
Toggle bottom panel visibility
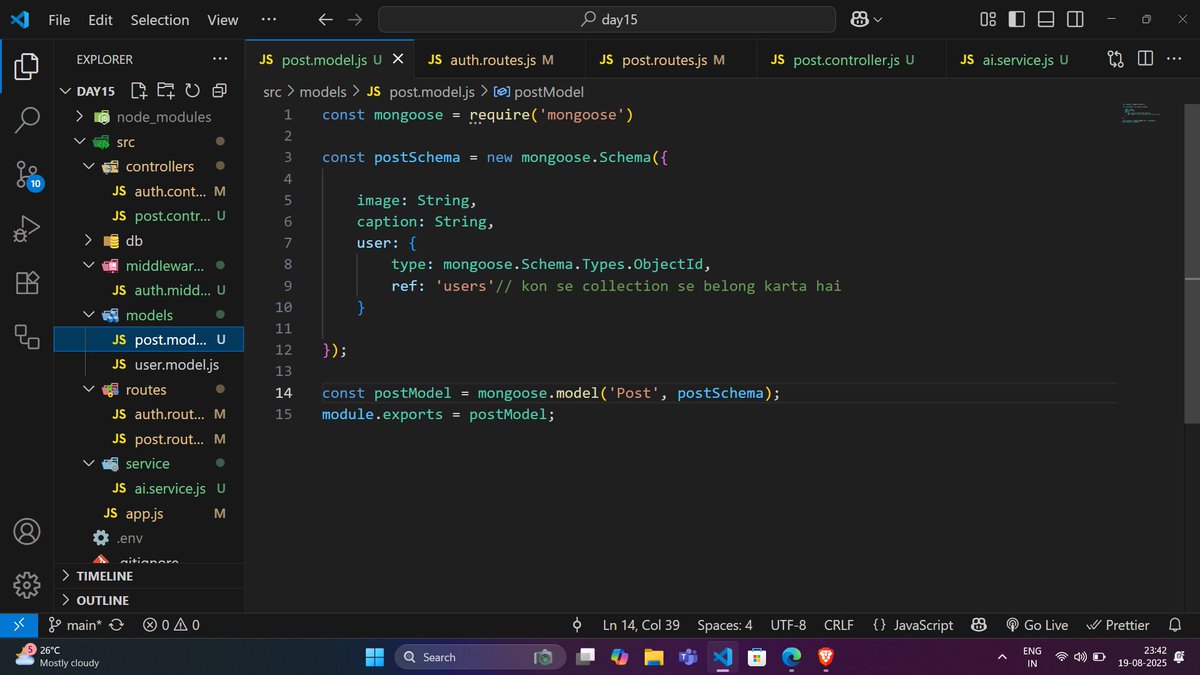coord(1046,19)
